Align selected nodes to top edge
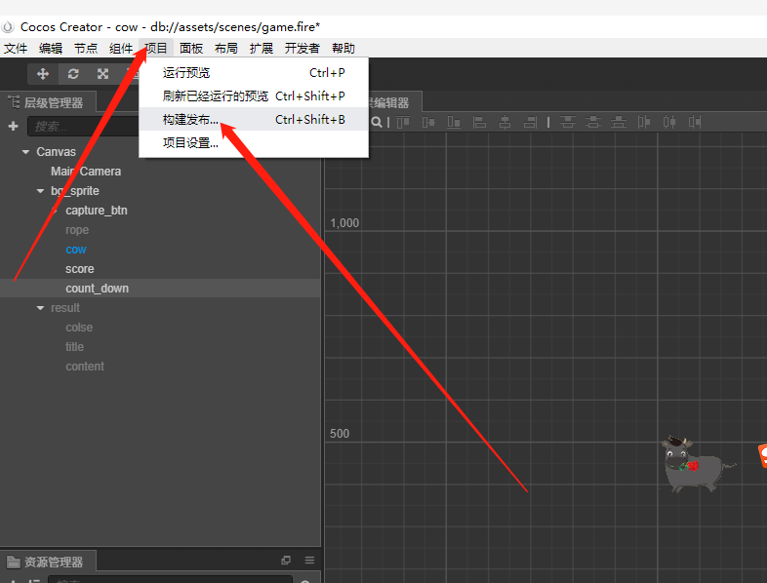The width and height of the screenshot is (767, 583). (403, 122)
